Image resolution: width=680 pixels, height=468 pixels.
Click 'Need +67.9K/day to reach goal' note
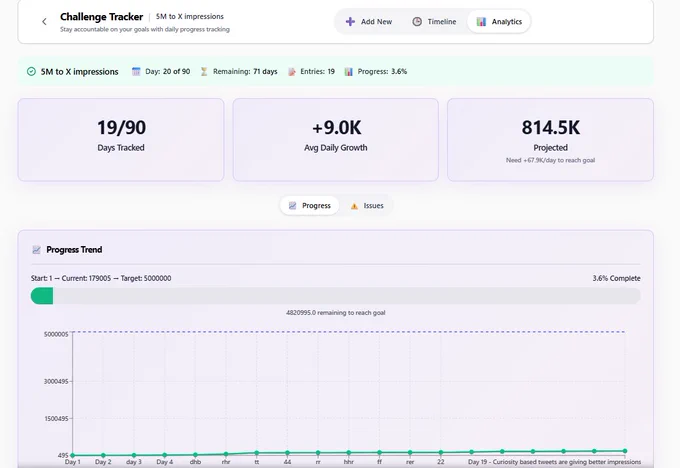[x=550, y=160]
